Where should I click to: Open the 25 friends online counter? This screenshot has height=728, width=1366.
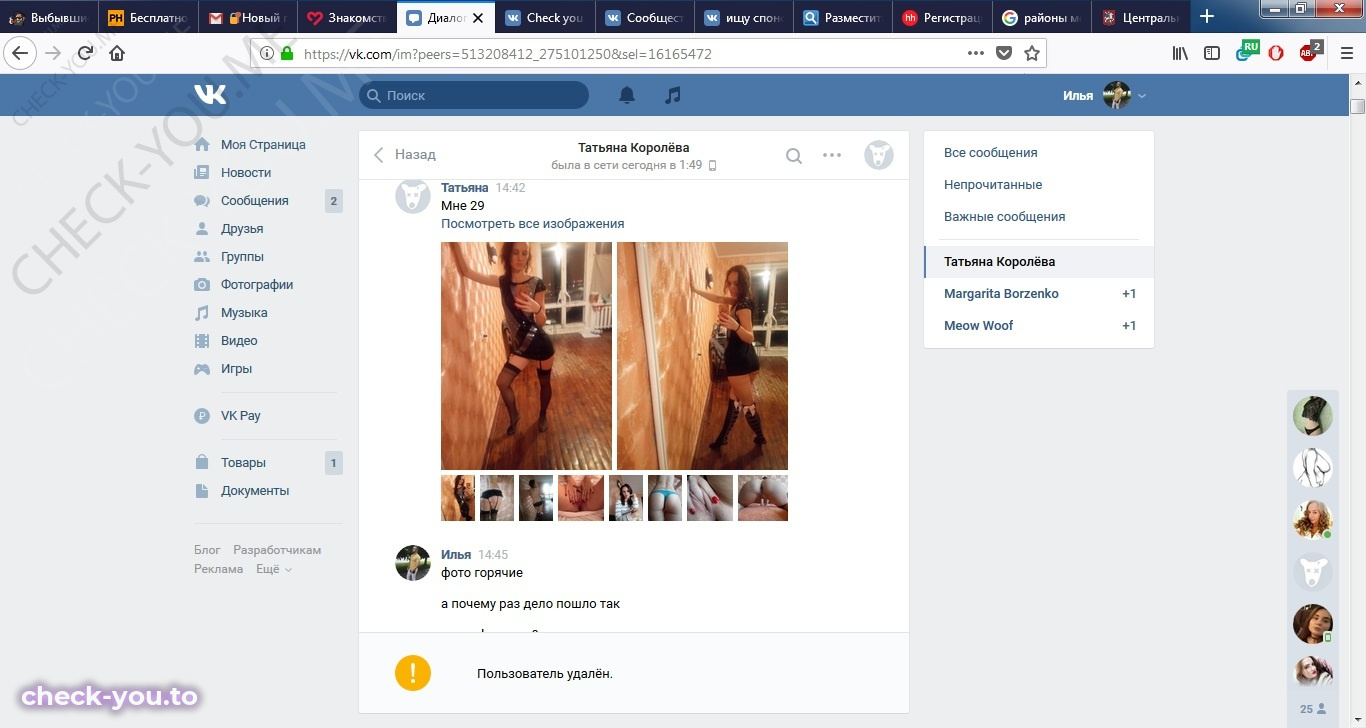[1313, 709]
